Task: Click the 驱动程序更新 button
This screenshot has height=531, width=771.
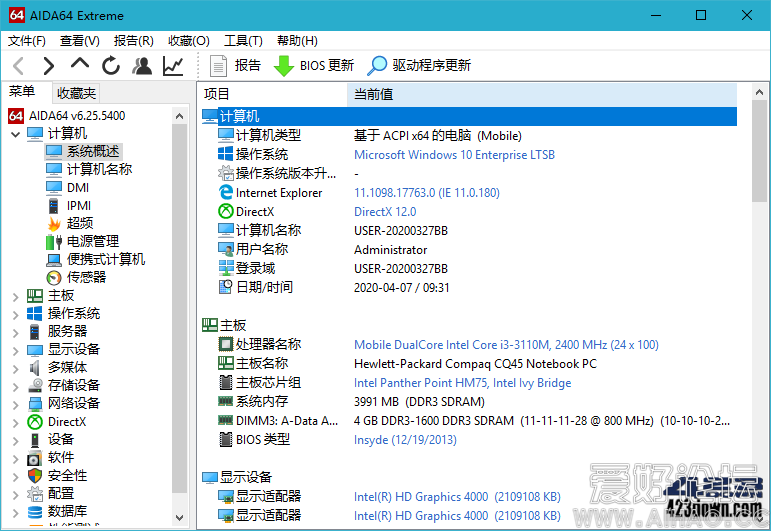Action: (x=419, y=65)
